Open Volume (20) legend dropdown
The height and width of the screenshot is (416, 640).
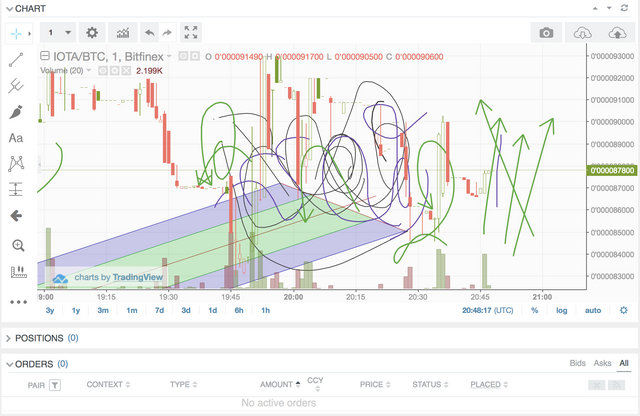click(89, 71)
